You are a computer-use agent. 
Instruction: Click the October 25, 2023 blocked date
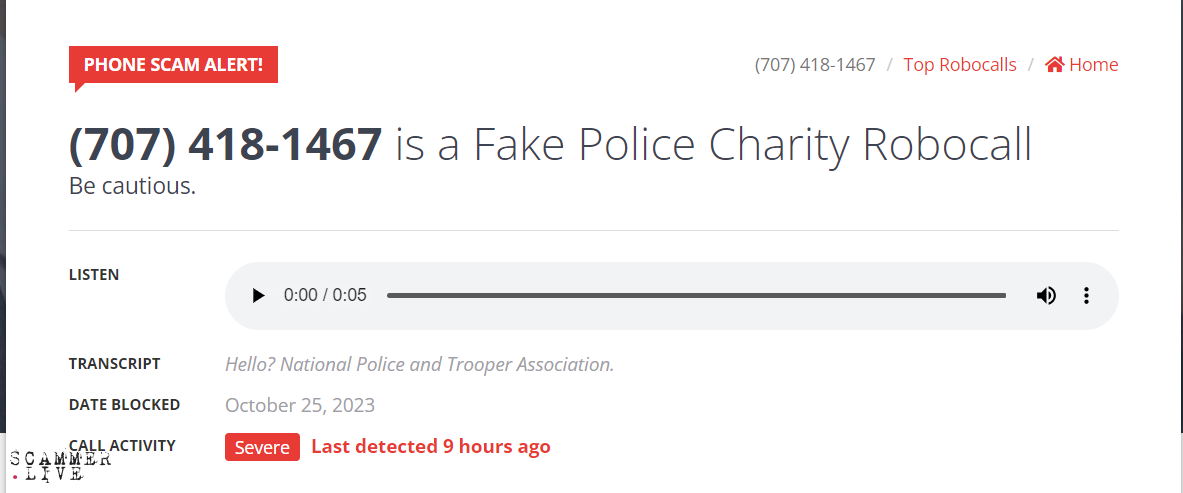tap(300, 405)
